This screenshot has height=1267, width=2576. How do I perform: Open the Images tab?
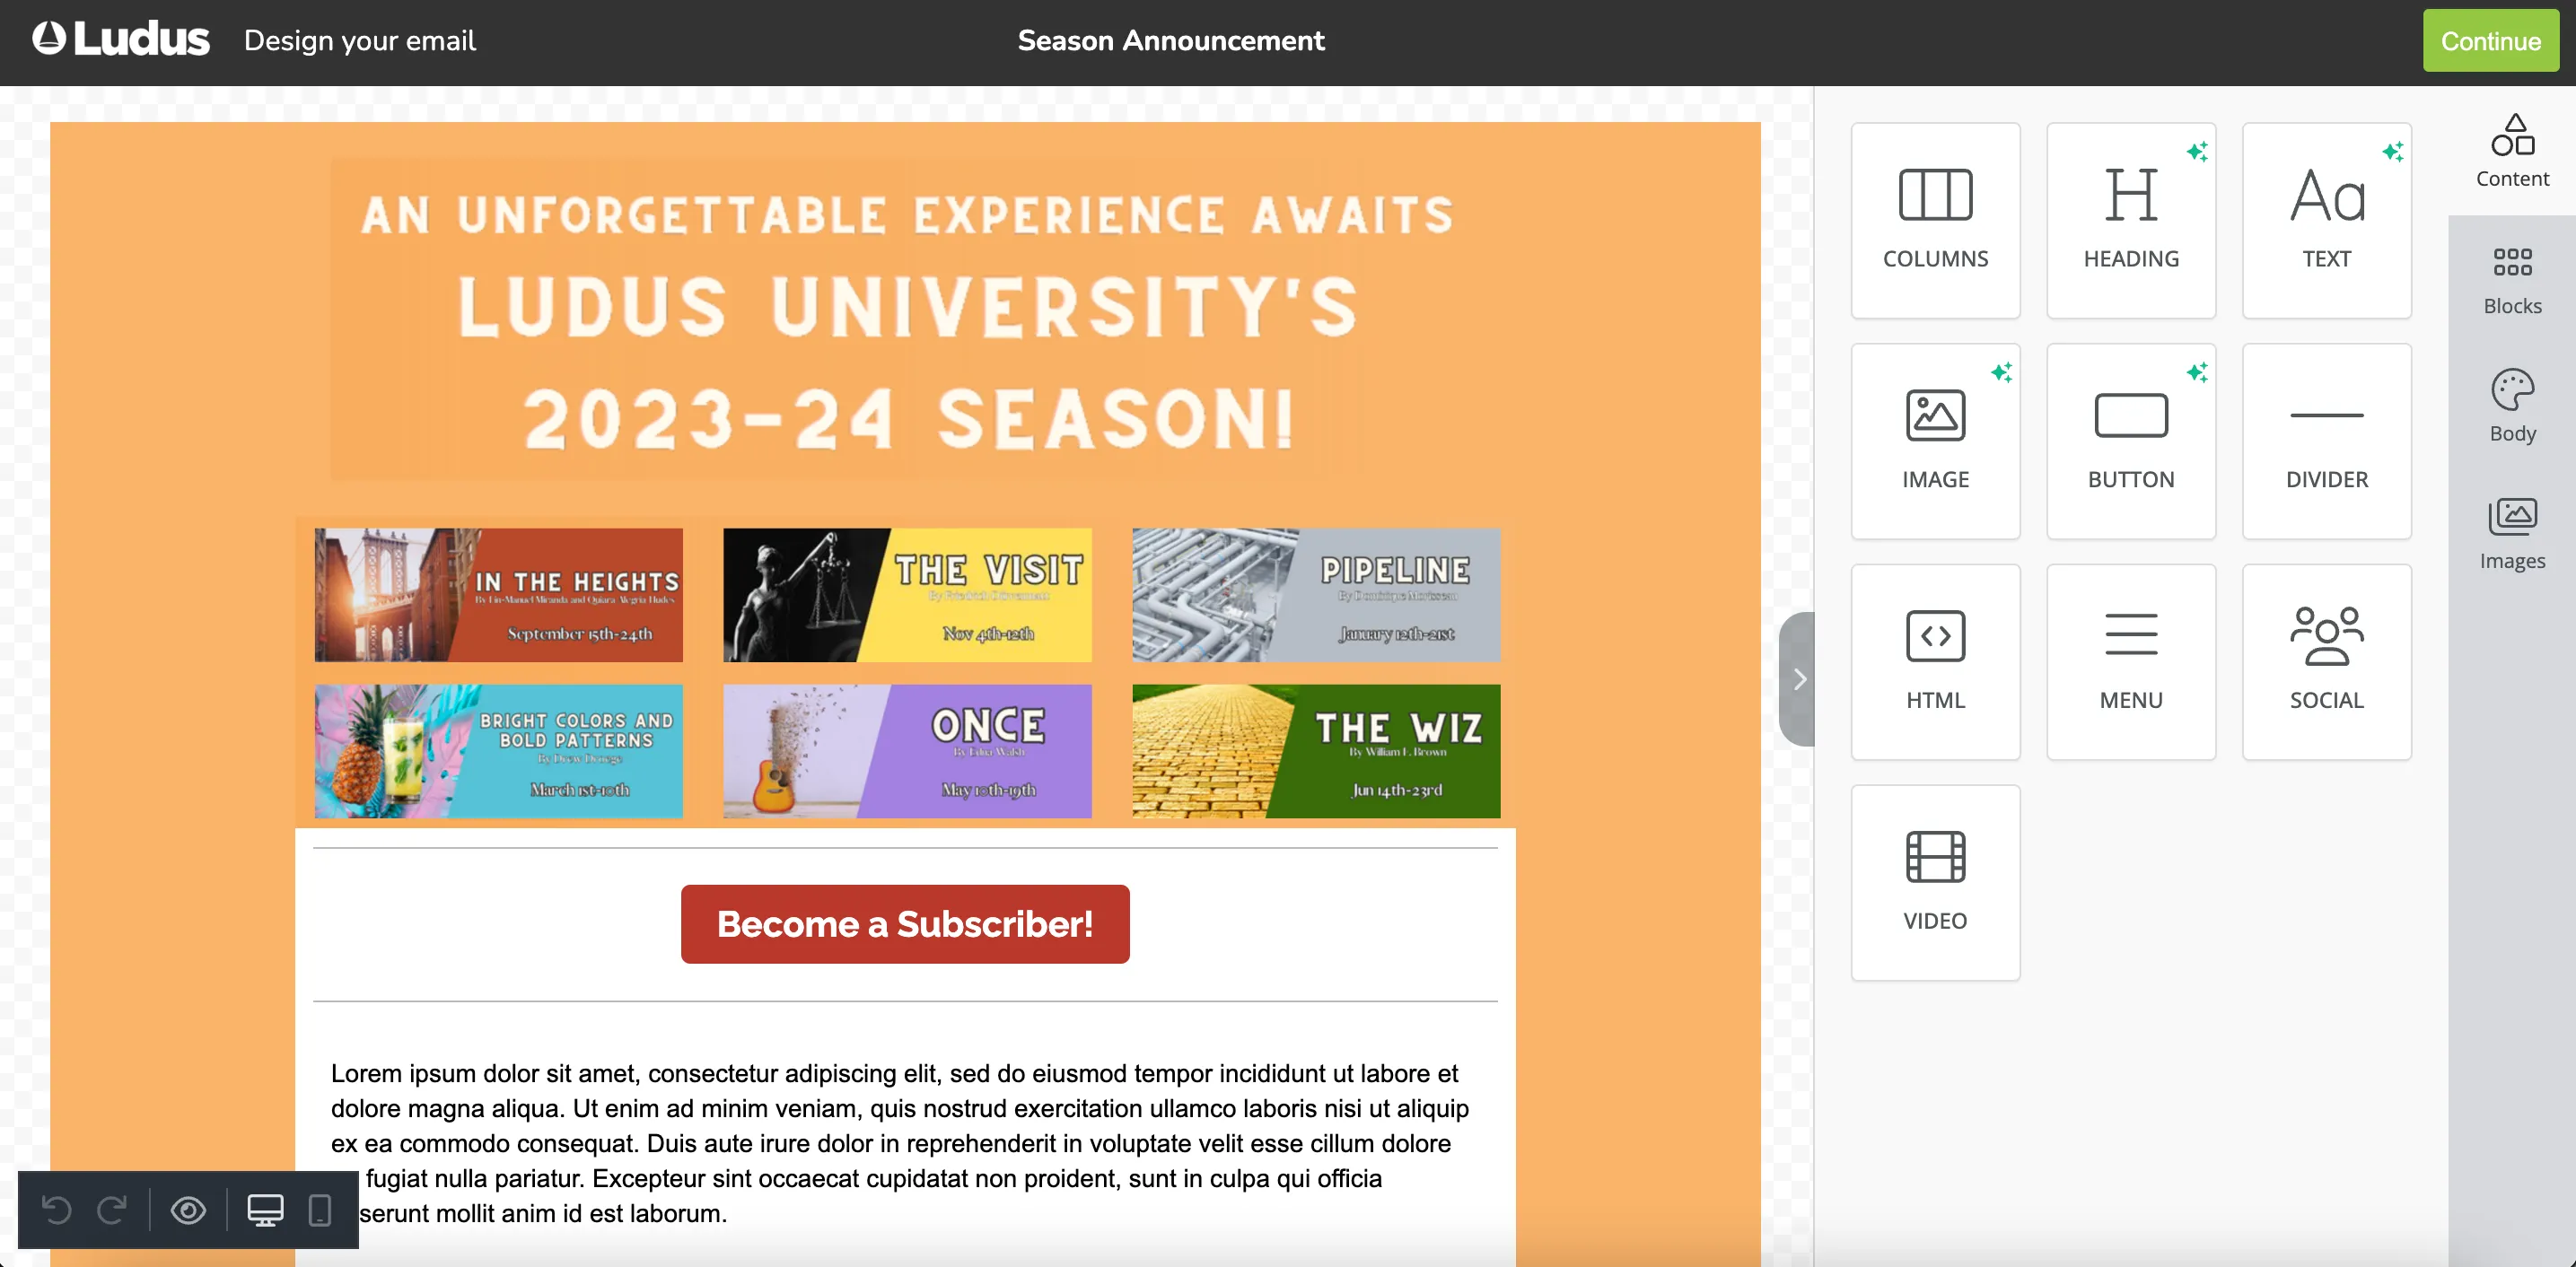click(x=2512, y=534)
